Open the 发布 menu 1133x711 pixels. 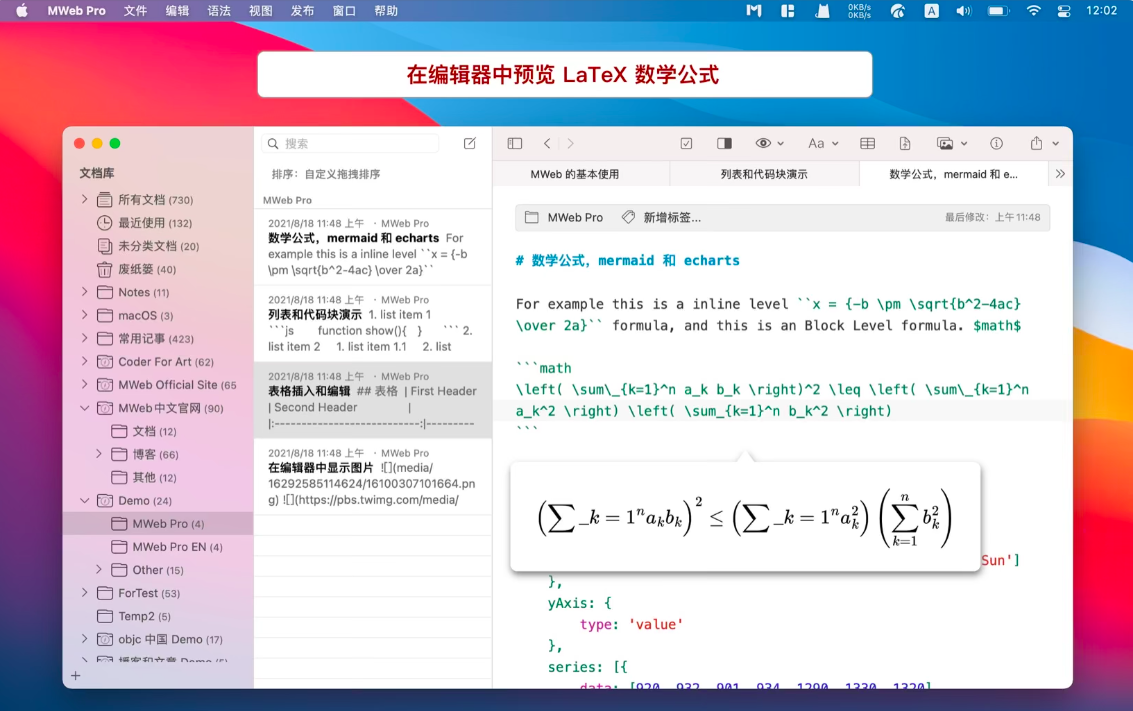302,11
